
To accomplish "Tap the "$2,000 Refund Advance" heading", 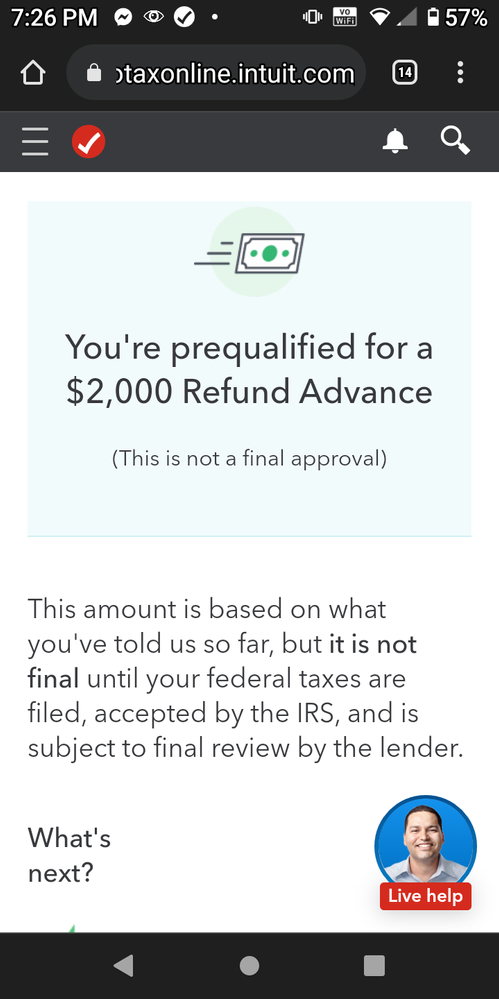I will tap(249, 391).
